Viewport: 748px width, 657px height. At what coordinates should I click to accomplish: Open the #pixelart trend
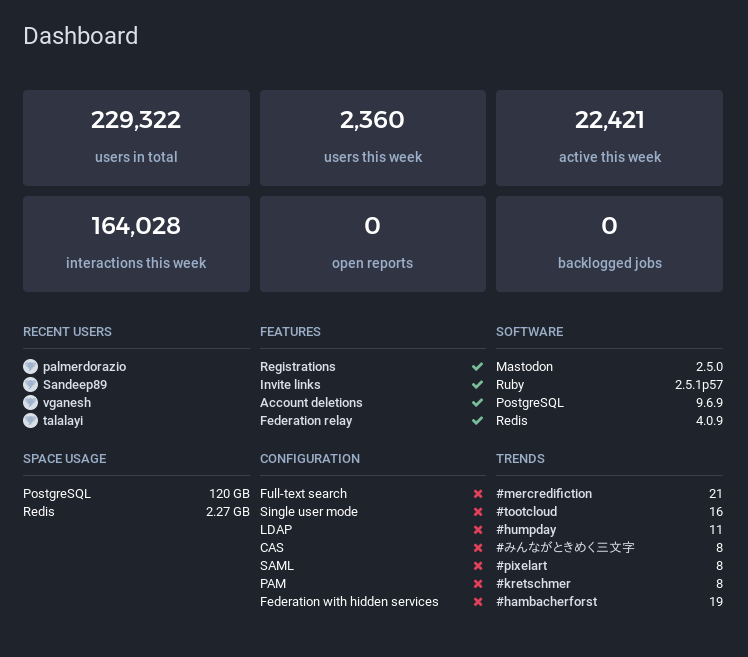[x=521, y=566]
